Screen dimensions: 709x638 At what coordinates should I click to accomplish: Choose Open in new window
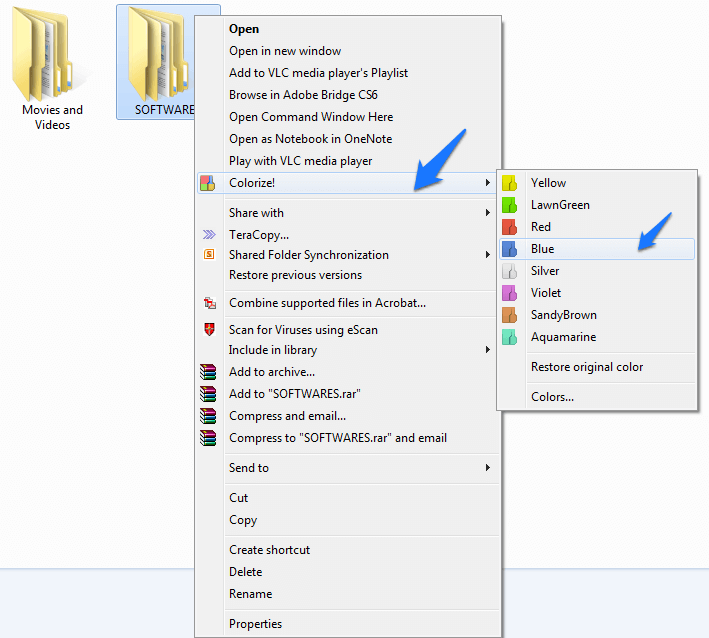(348, 51)
